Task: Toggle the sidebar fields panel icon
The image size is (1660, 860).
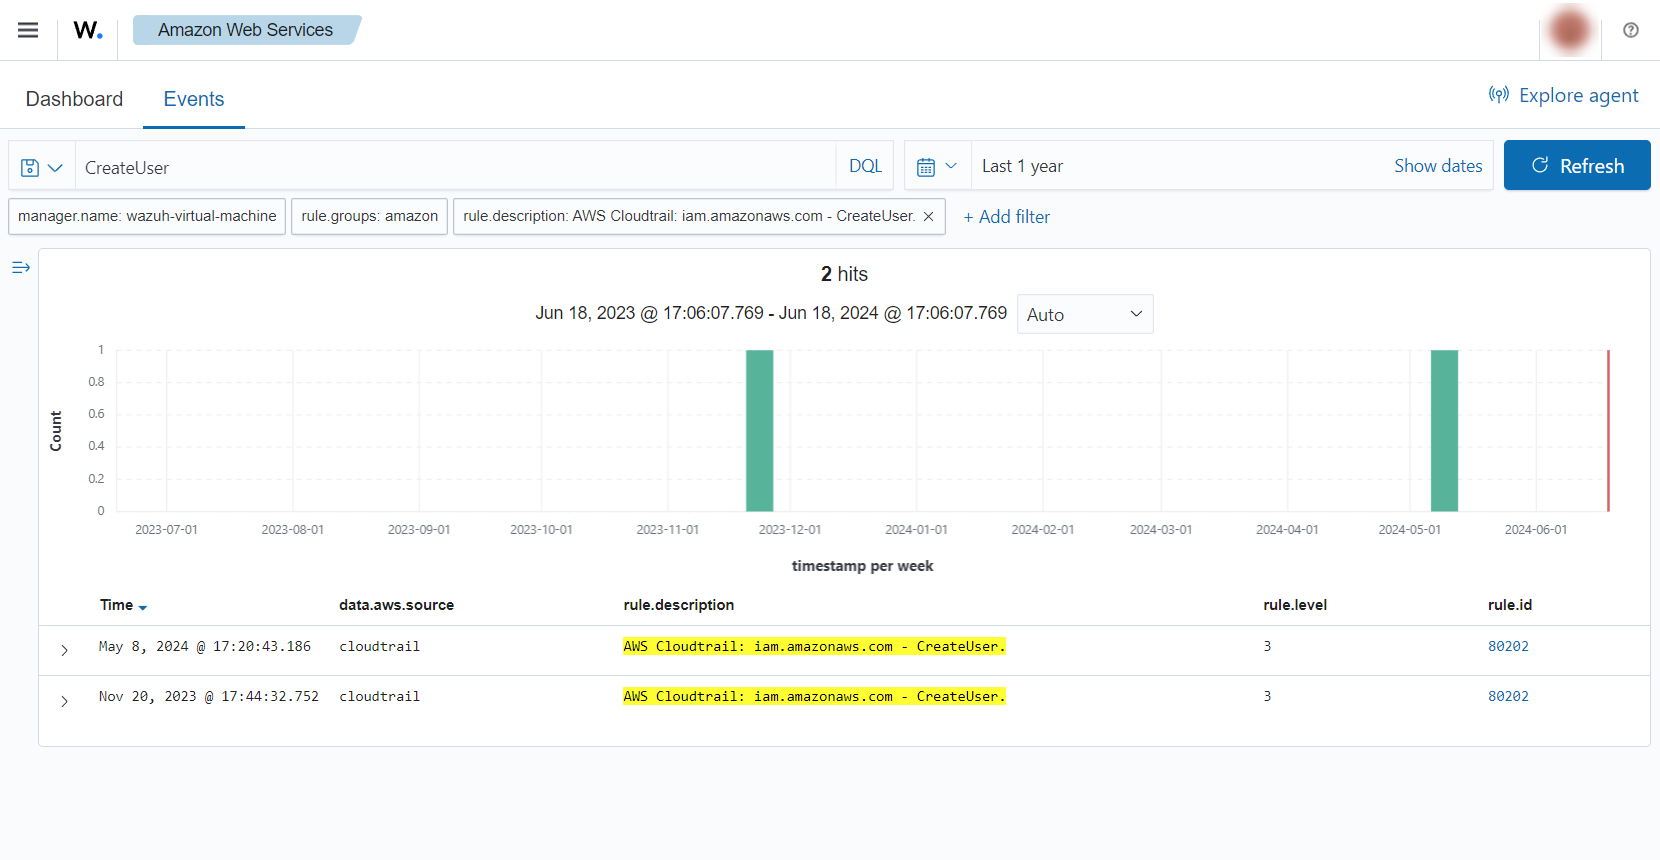Action: coord(21,267)
